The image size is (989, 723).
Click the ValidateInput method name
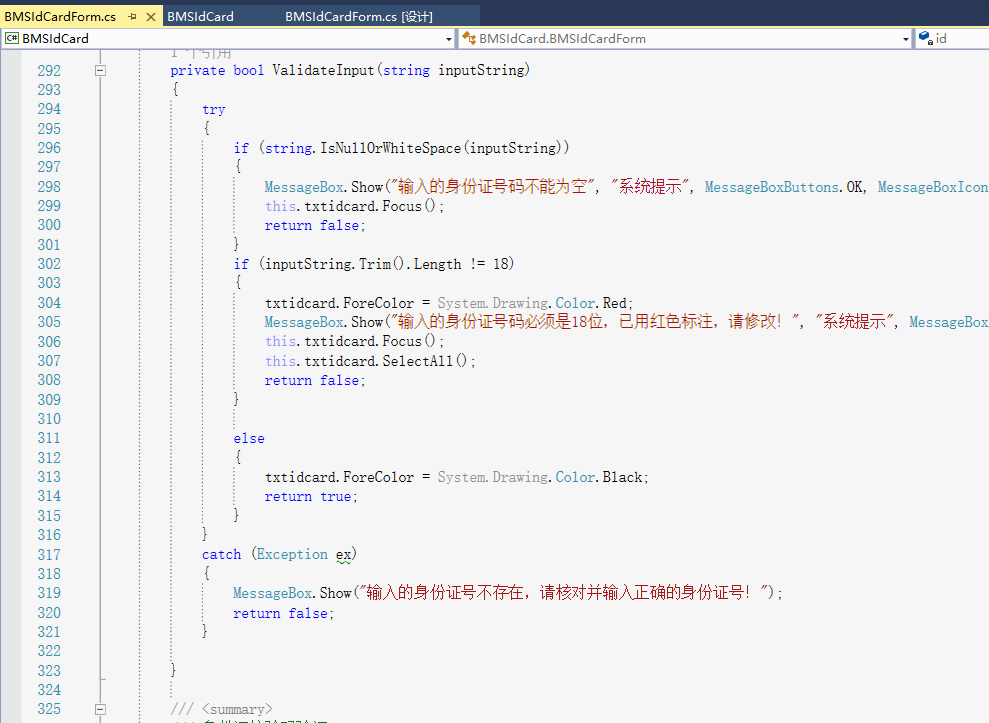[324, 70]
